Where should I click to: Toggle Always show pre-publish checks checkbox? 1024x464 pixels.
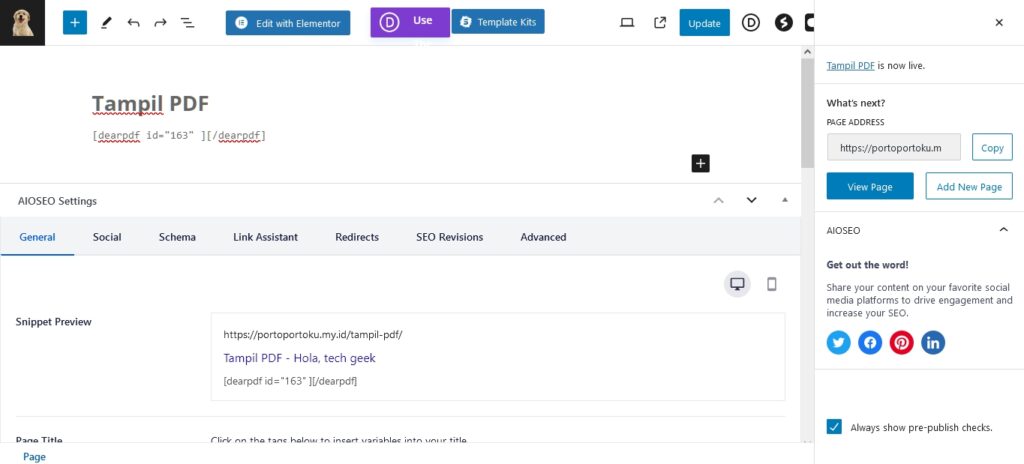(834, 427)
